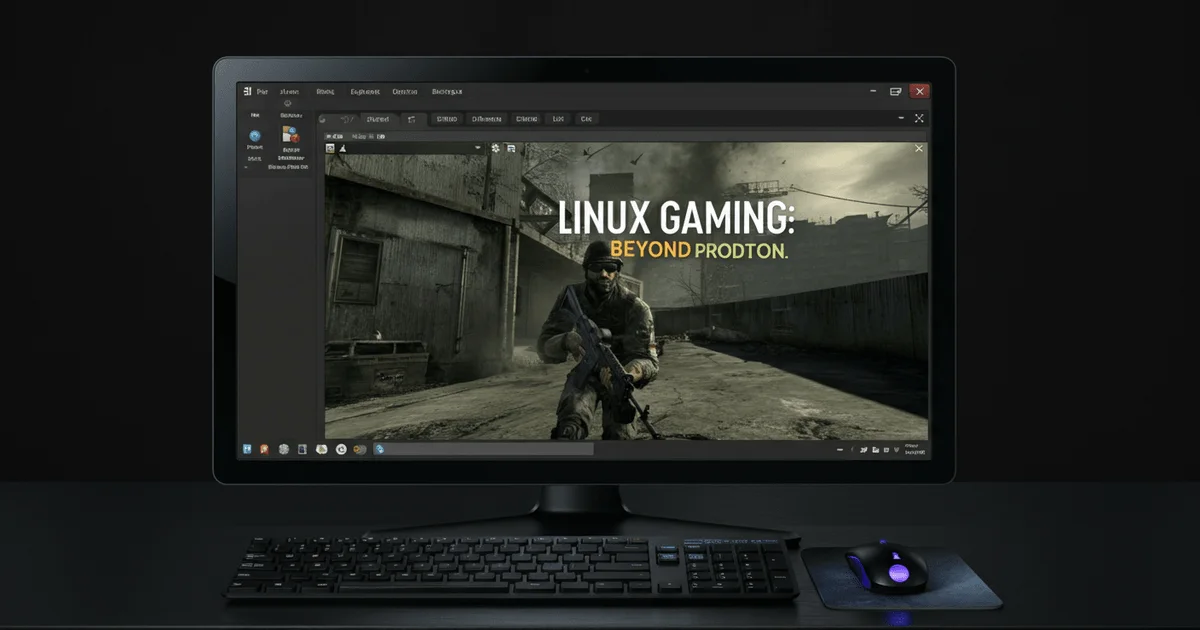Click the gear settings icon above the game view
This screenshot has height=630, width=1200.
pyautogui.click(x=494, y=148)
